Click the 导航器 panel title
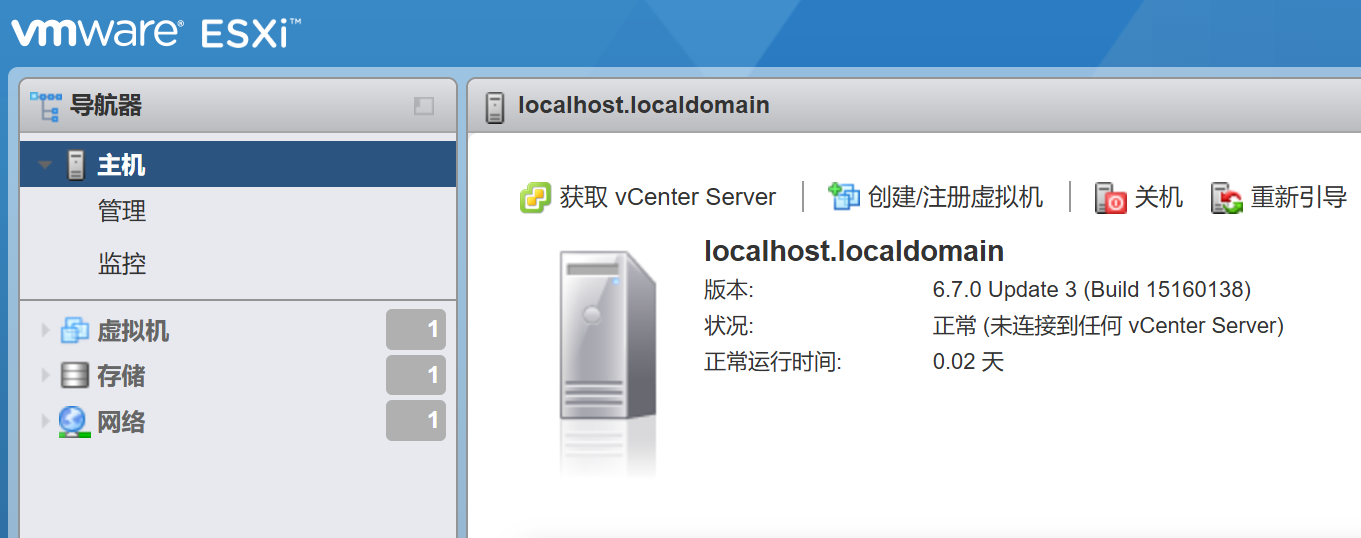Image resolution: width=1361 pixels, height=538 pixels. point(106,105)
